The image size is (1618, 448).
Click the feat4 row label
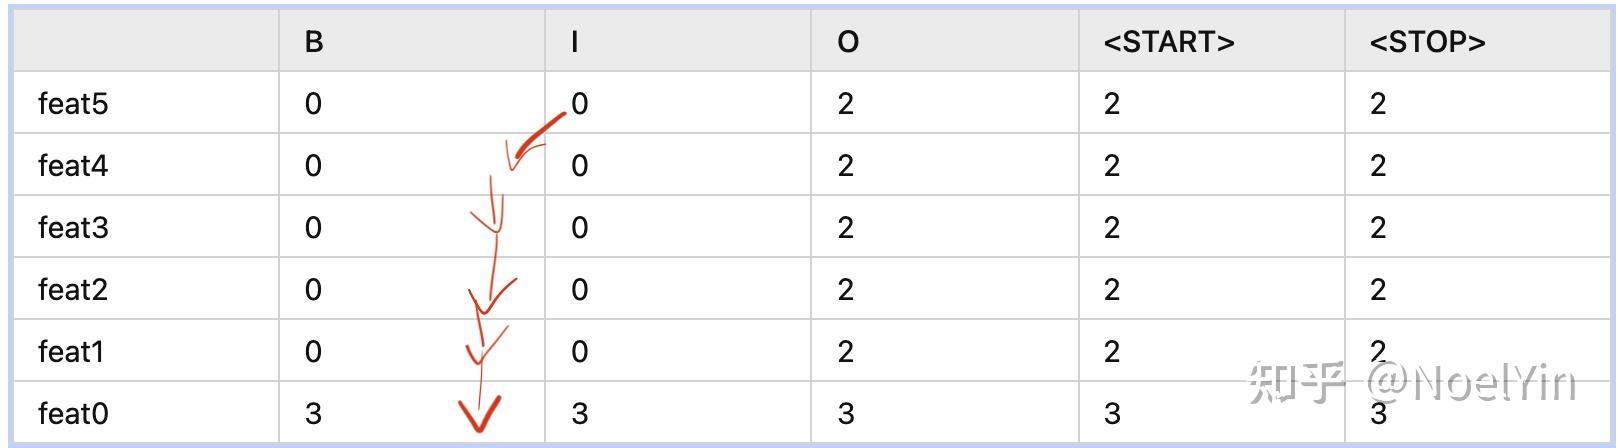[x=73, y=166]
